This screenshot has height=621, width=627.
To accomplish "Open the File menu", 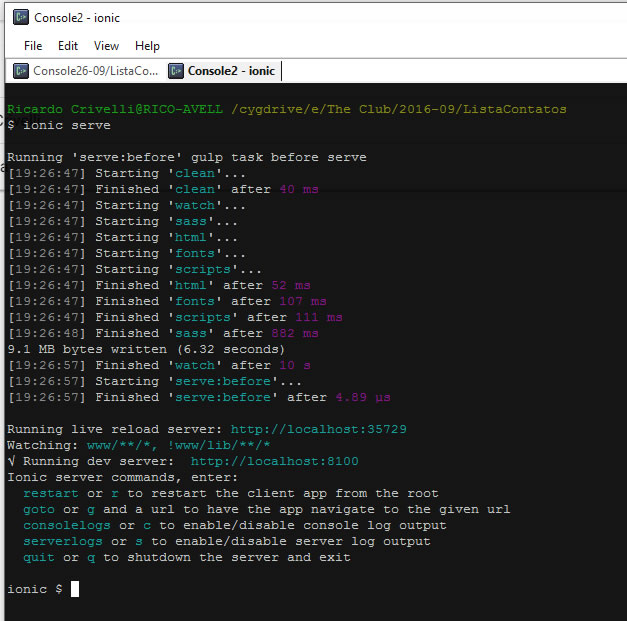I will 33,46.
